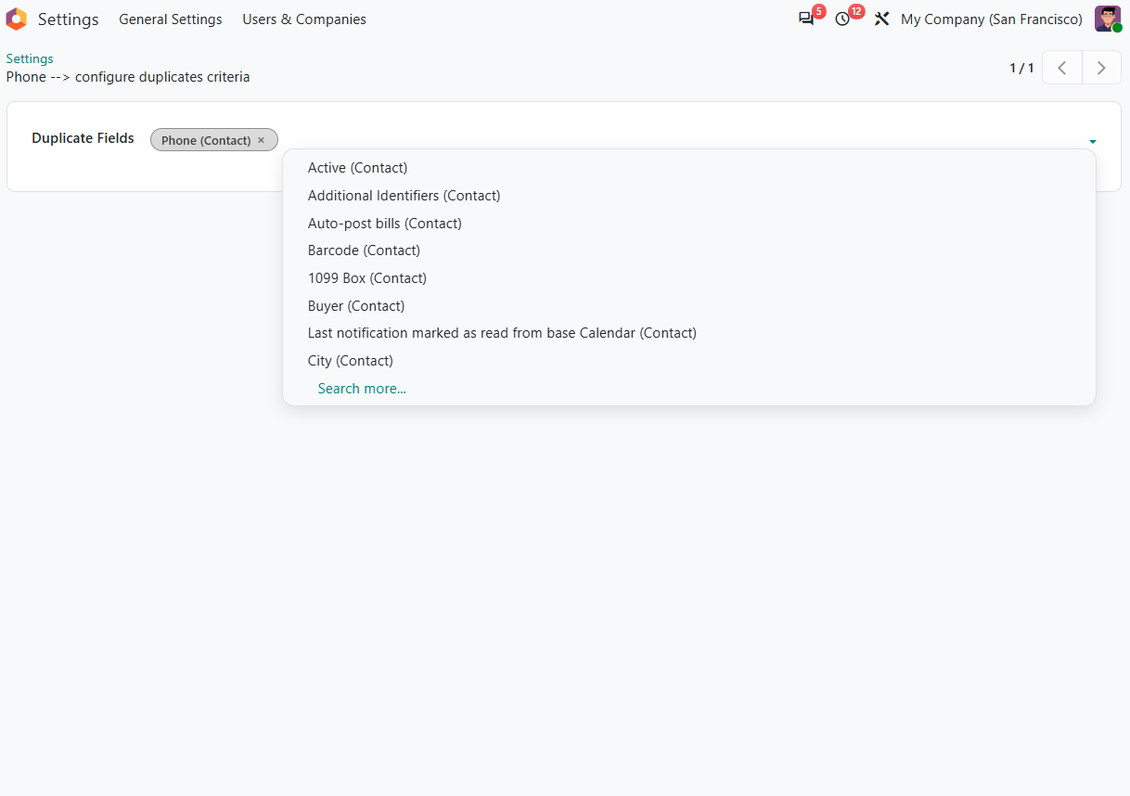Image resolution: width=1130 pixels, height=796 pixels.
Task: Select Last notification marked as read option
Action: (689, 333)
